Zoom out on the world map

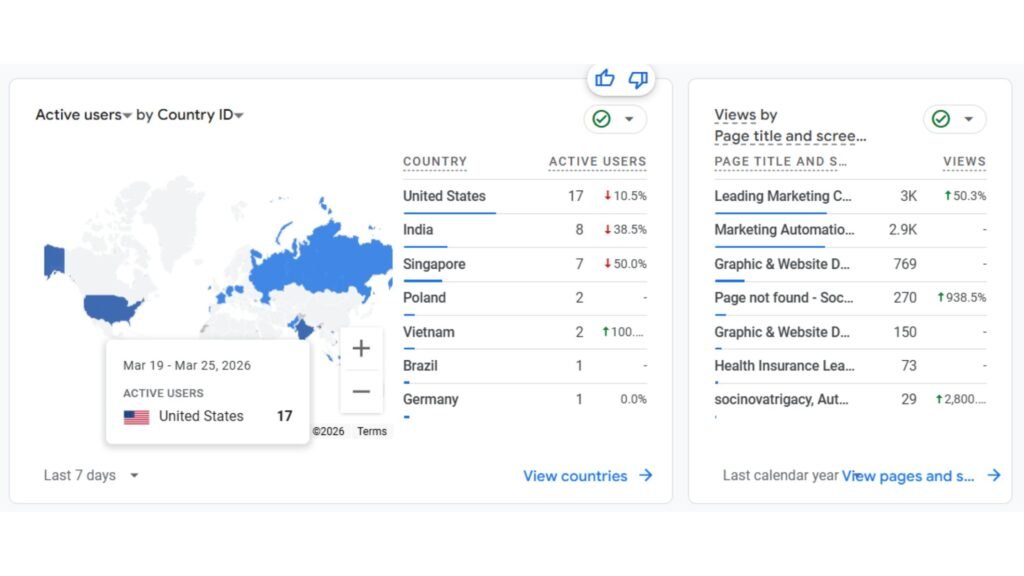pos(361,391)
